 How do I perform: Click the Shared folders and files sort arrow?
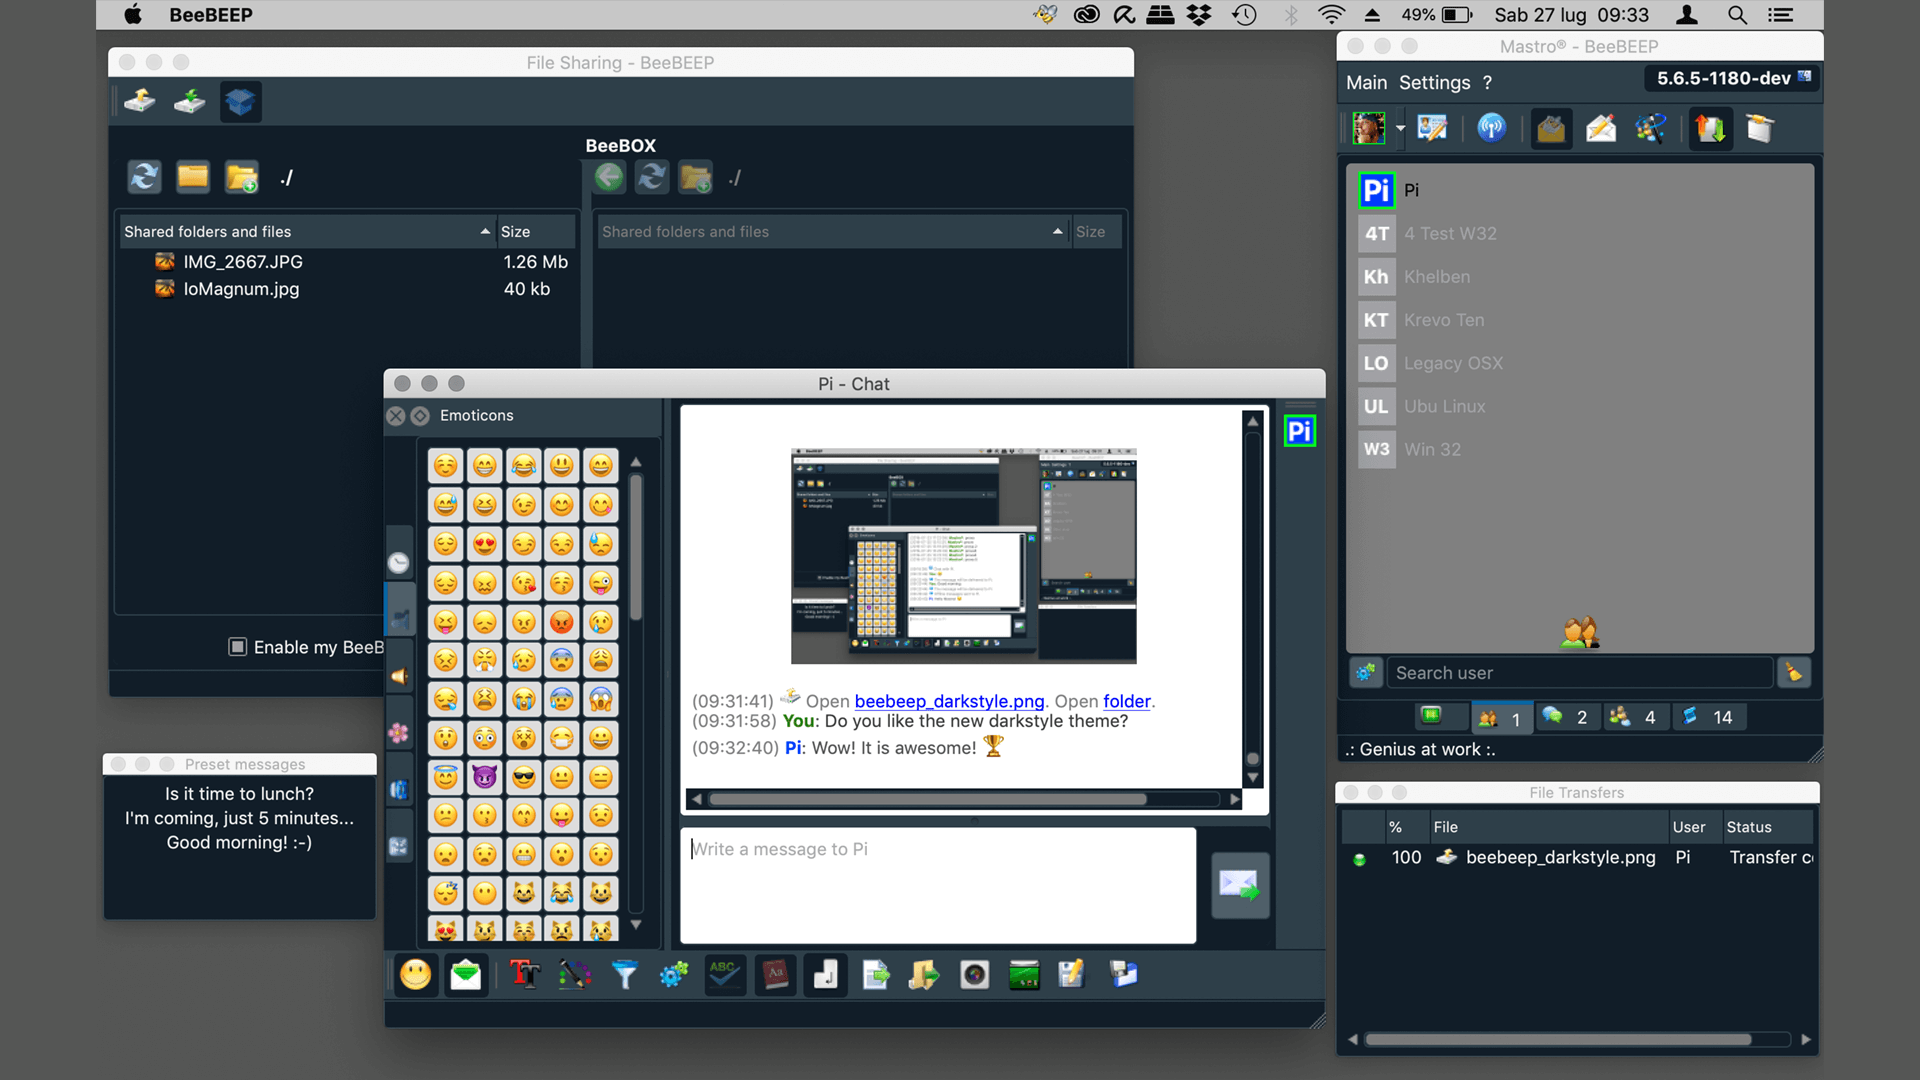click(485, 231)
